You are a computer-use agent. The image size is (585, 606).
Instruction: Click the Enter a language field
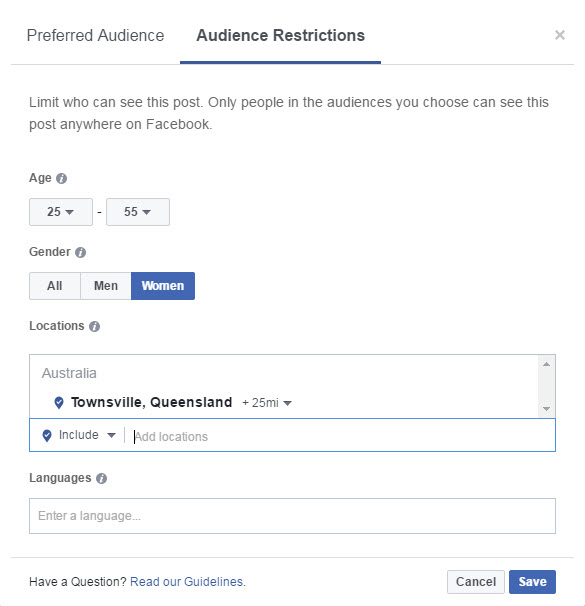(292, 516)
